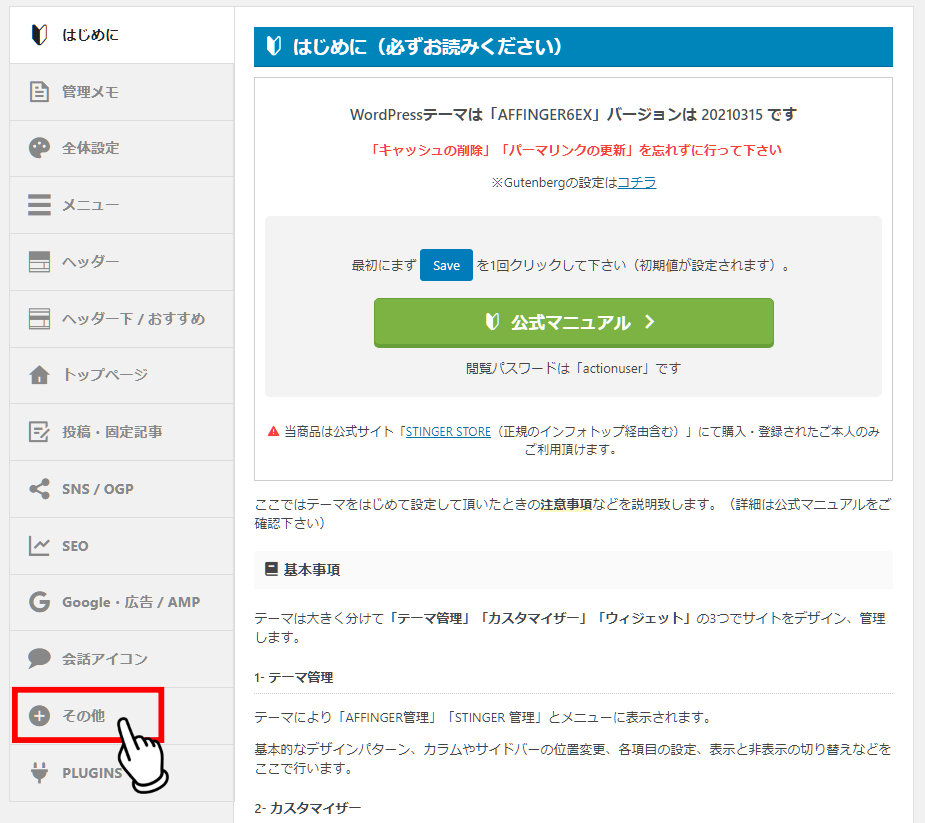Click the Google G icon
Viewport: 925px width, 823px height.
(x=39, y=602)
